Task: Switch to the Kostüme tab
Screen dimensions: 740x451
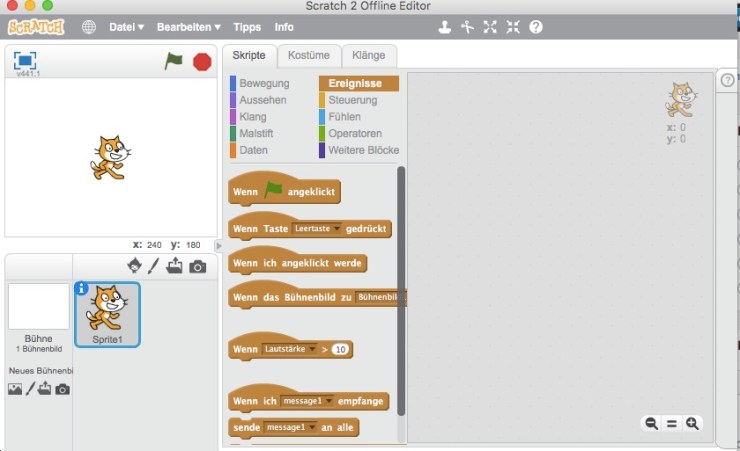Action: click(309, 56)
